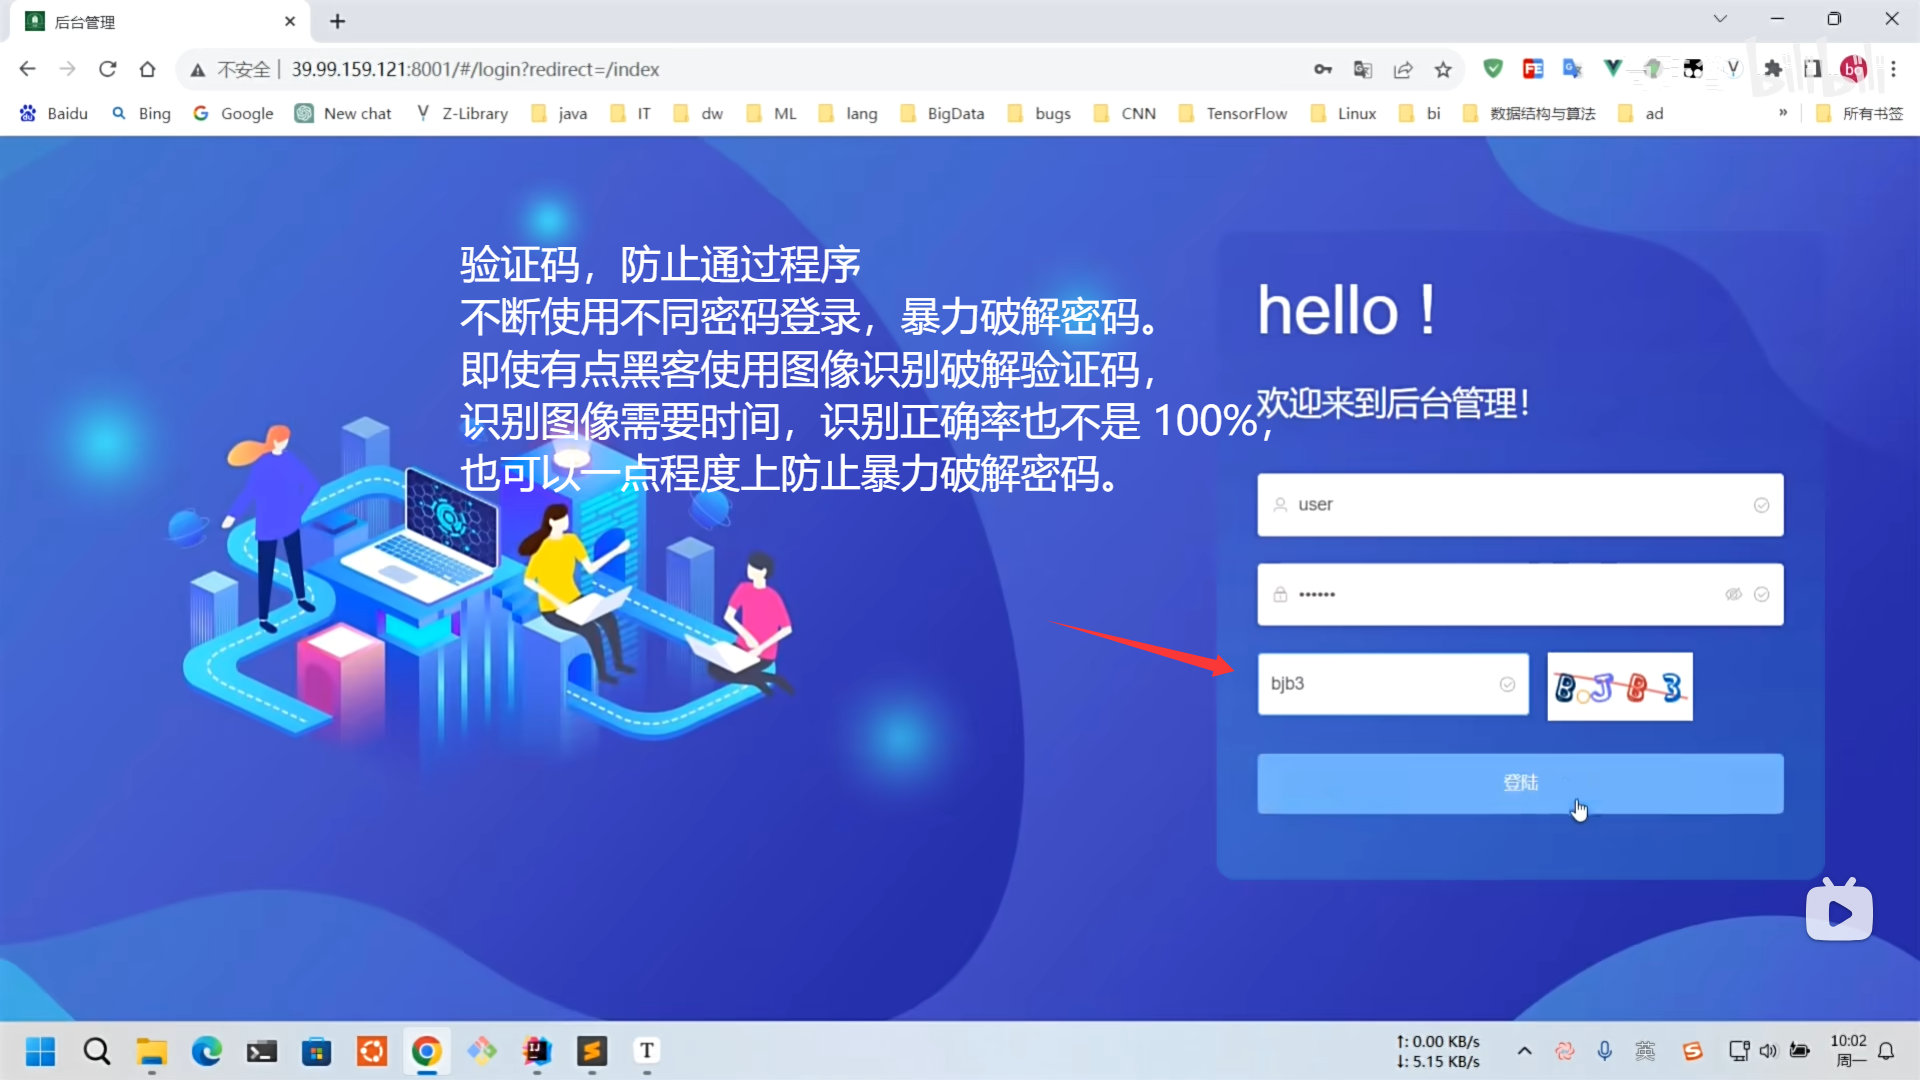Viewport: 1920px width, 1080px height.
Task: Click the share page icon
Action: click(1403, 70)
